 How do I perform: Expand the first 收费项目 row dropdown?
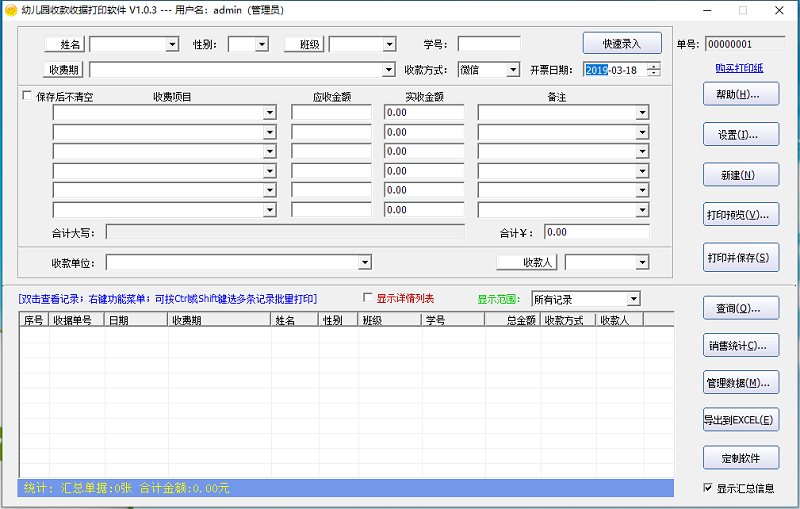(x=270, y=112)
